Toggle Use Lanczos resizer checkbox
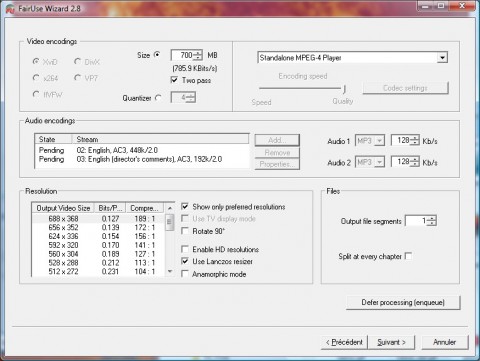This screenshot has width=480, height=361. (x=185, y=261)
